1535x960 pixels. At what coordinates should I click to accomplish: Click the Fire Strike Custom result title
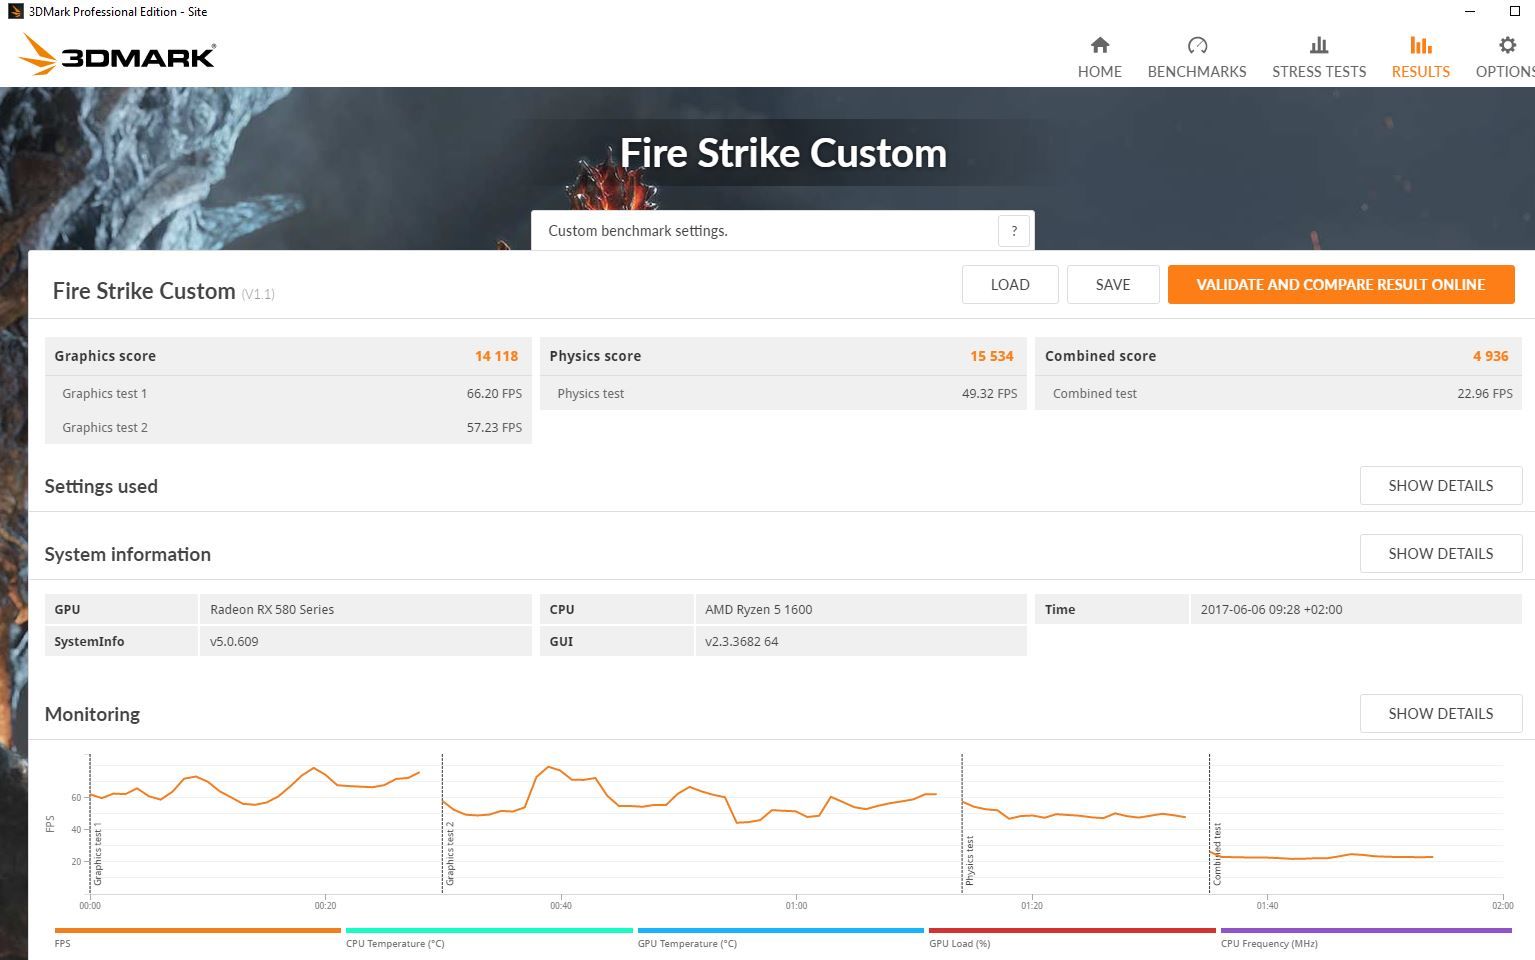144,291
